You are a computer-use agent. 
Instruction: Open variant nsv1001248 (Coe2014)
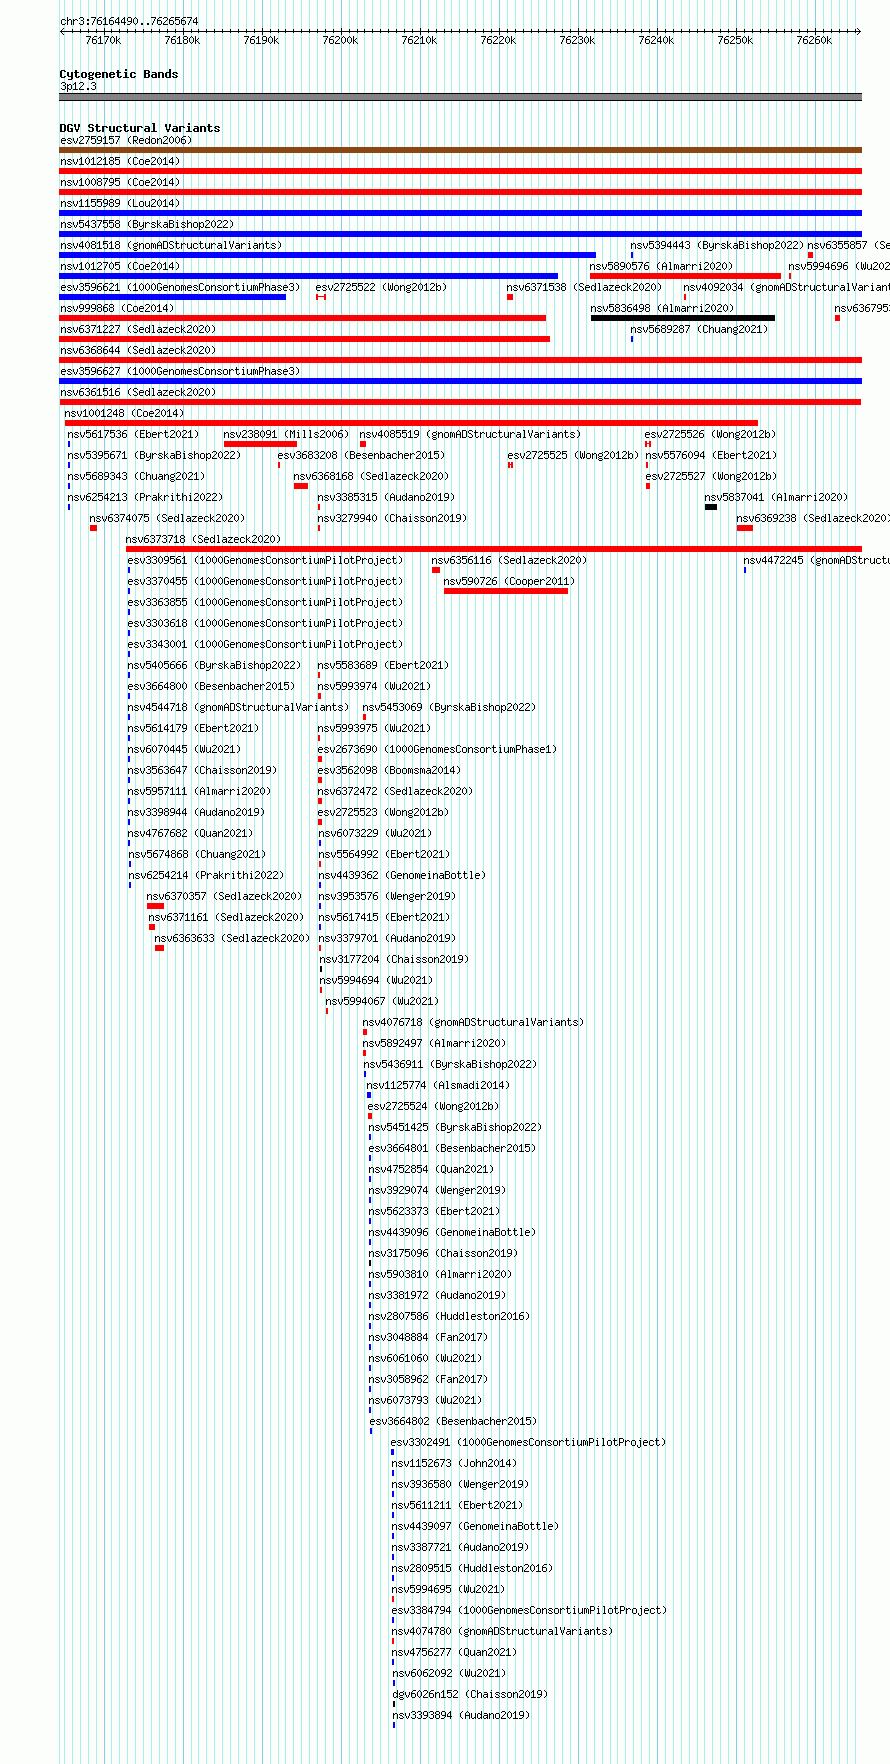[x=125, y=414]
